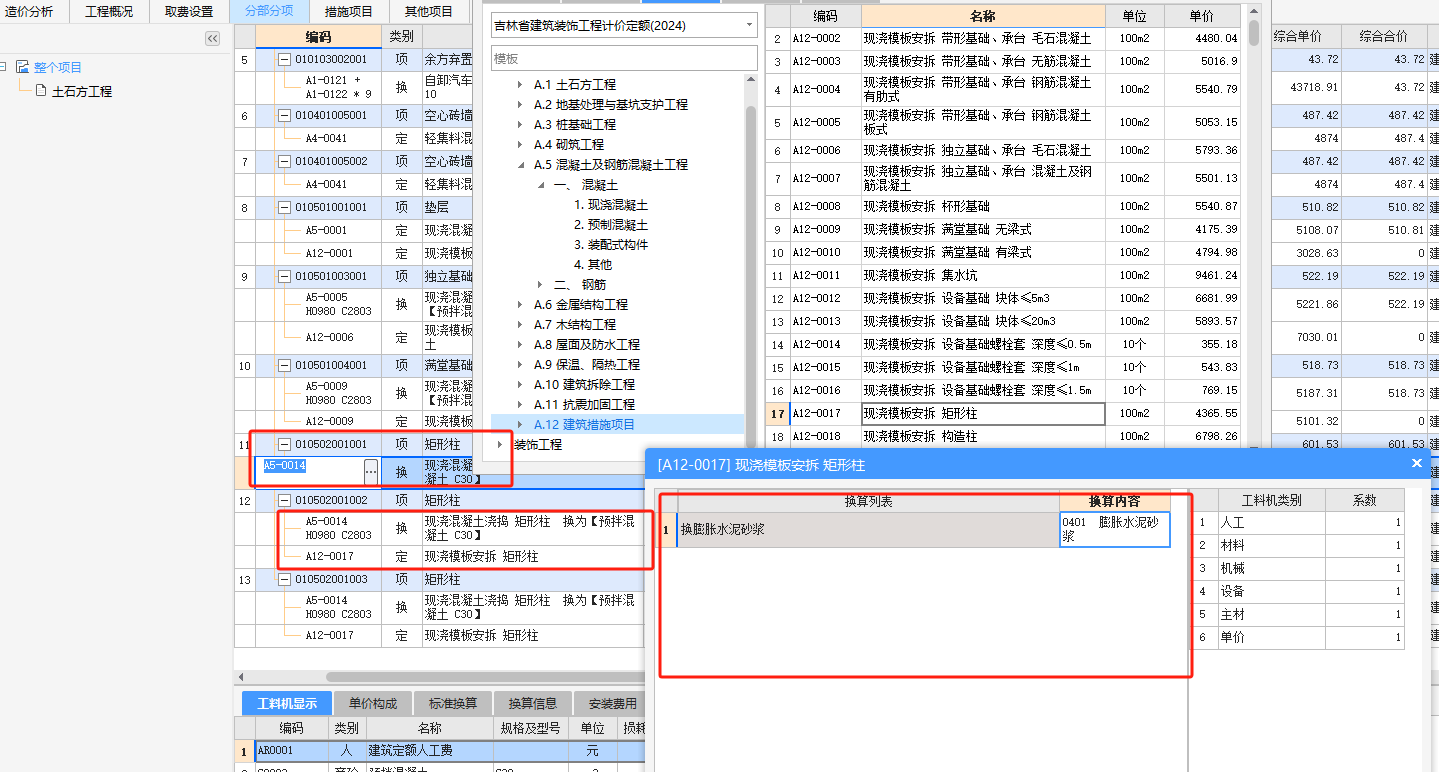Viewport: 1439px width, 772px height.
Task: Expand A.9 保温、隔热工程 chapter
Action: click(520, 365)
